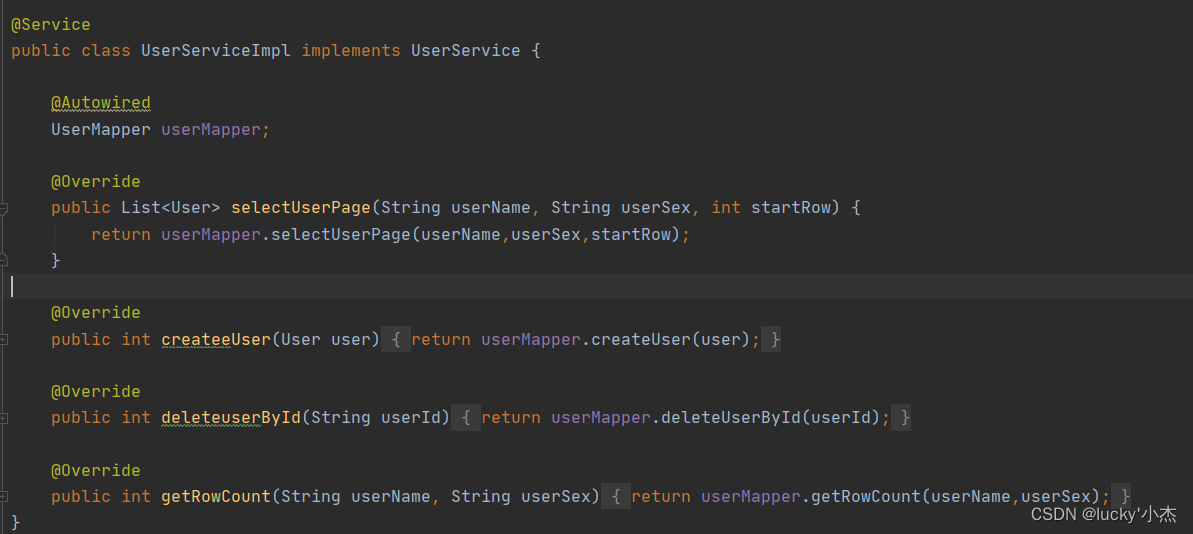Click the implements keyword
The height and width of the screenshot is (534, 1193).
(x=351, y=51)
